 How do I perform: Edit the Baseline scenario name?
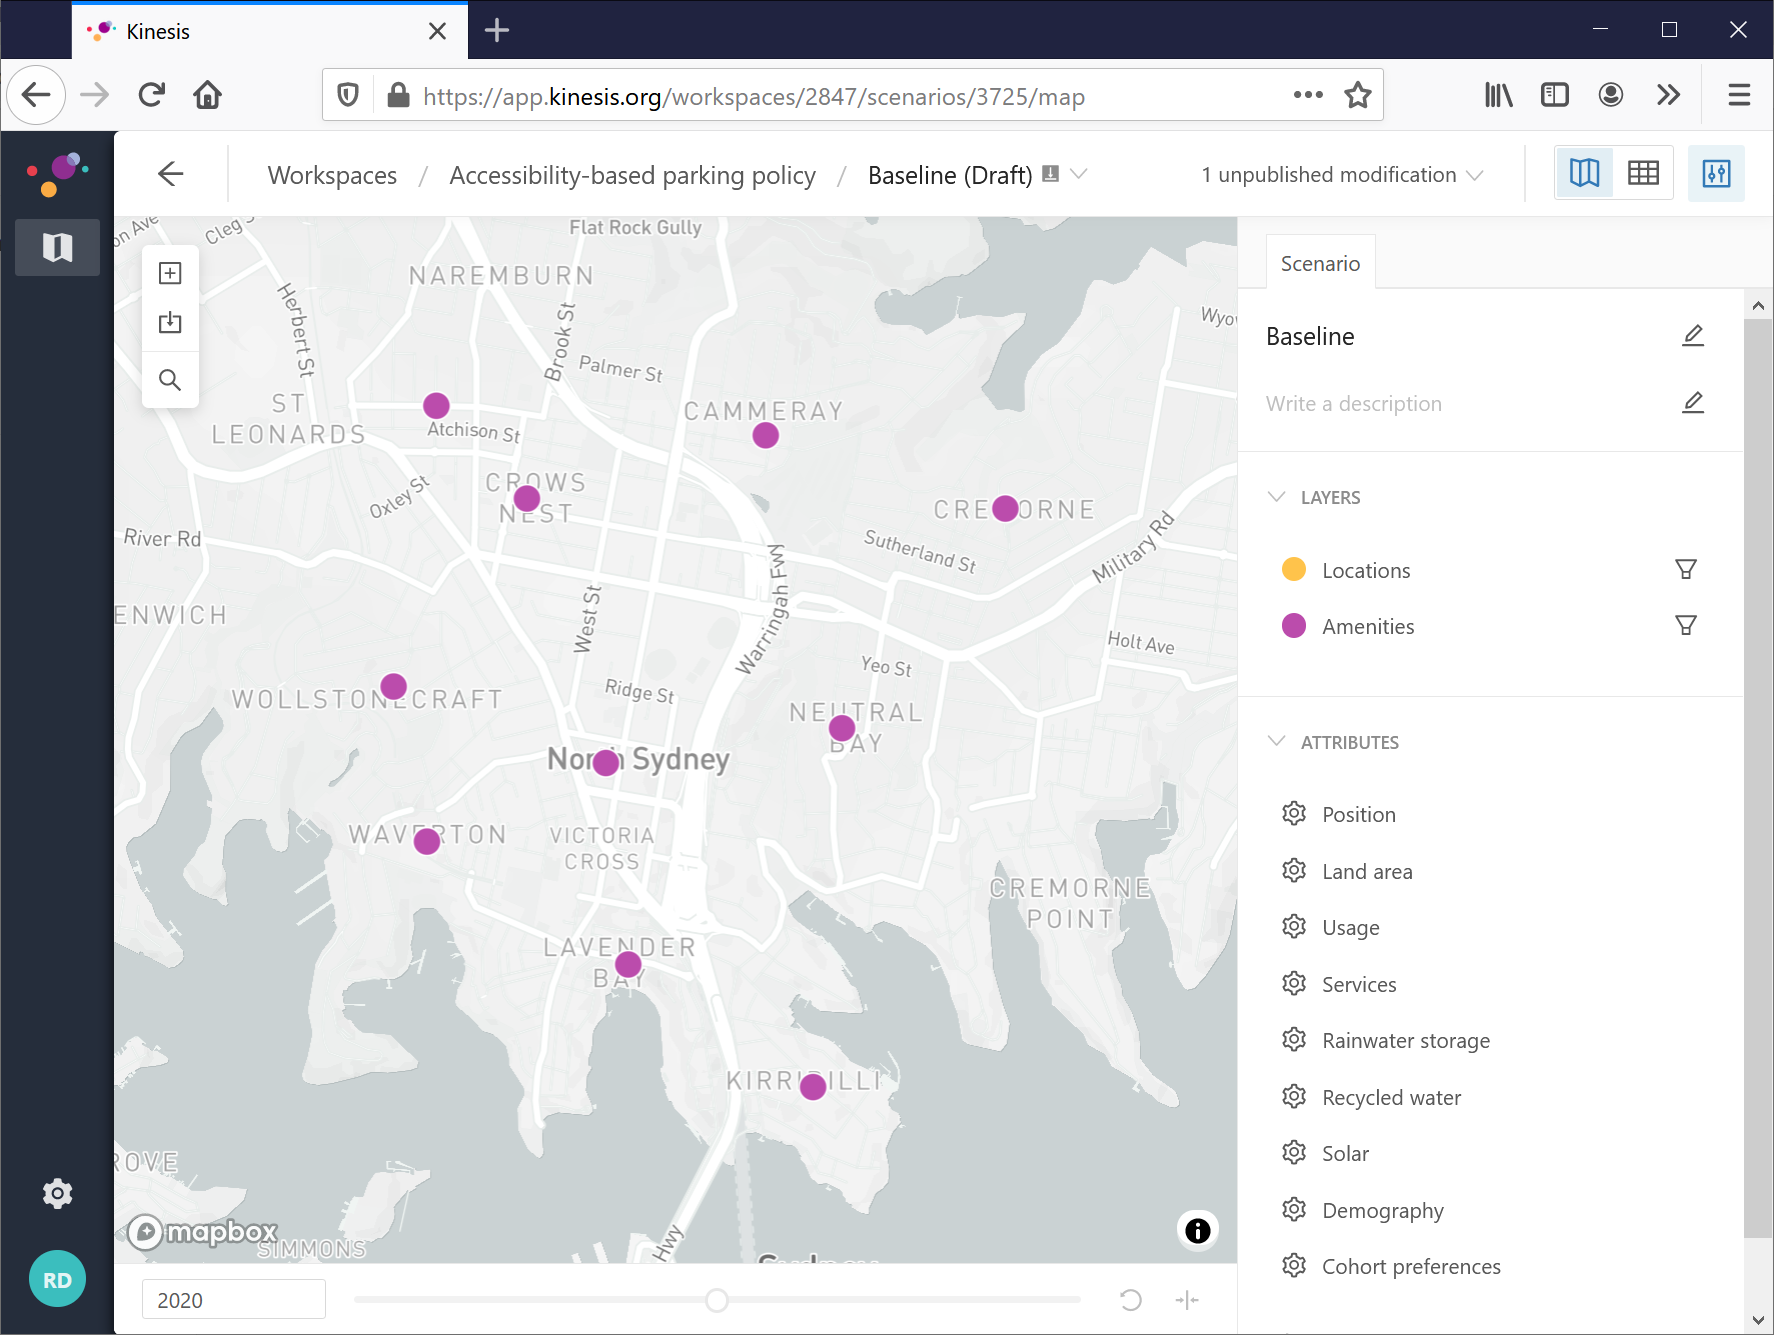tap(1693, 336)
